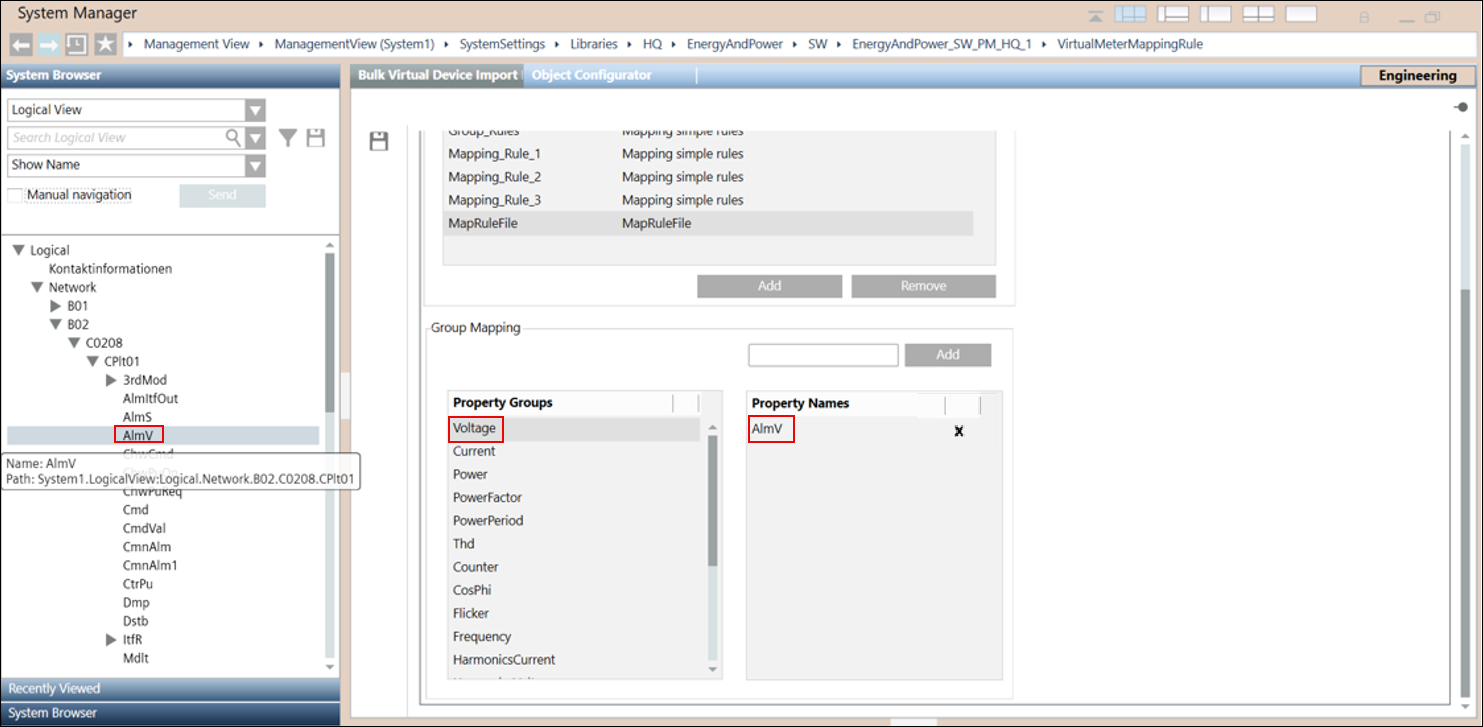The height and width of the screenshot is (727, 1483).
Task: Open the navigation history icon
Action: click(76, 45)
